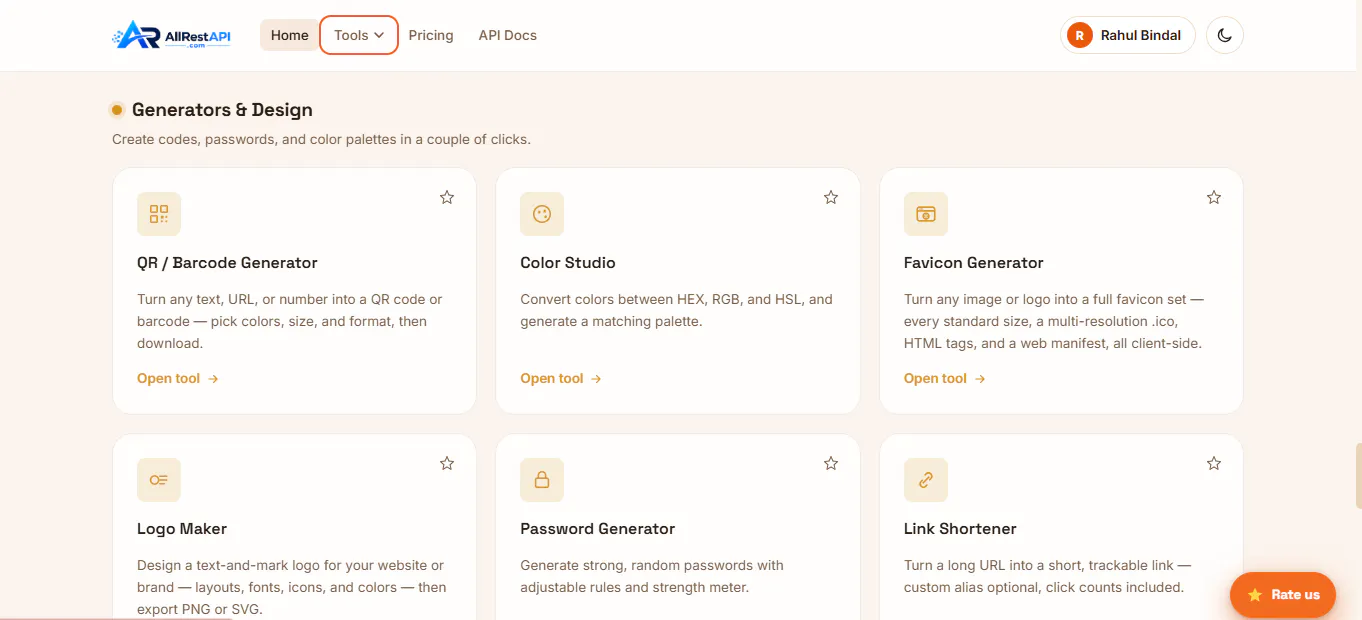This screenshot has height=620, width=1362.
Task: Click the Password Generator title
Action: 598,529
